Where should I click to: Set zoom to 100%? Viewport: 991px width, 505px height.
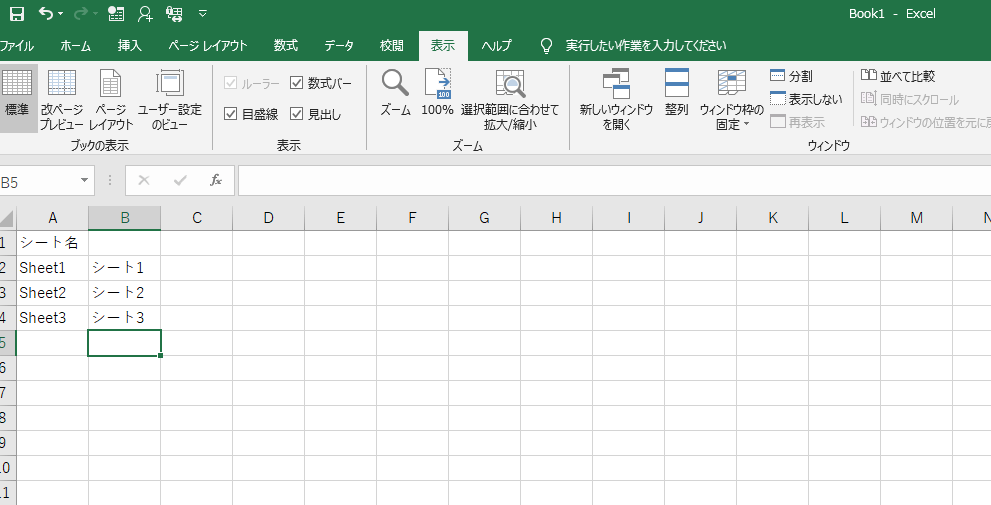point(437,92)
